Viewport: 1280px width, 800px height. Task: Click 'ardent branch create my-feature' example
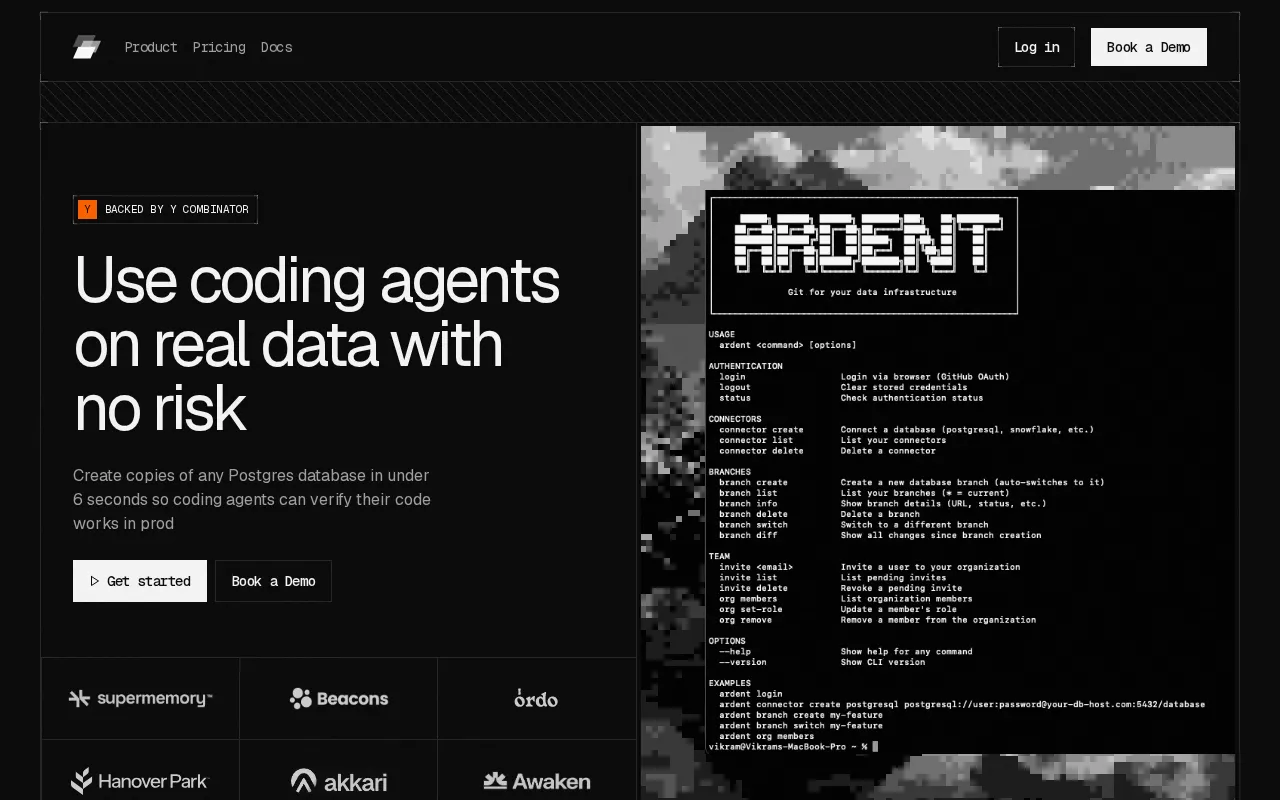point(801,715)
